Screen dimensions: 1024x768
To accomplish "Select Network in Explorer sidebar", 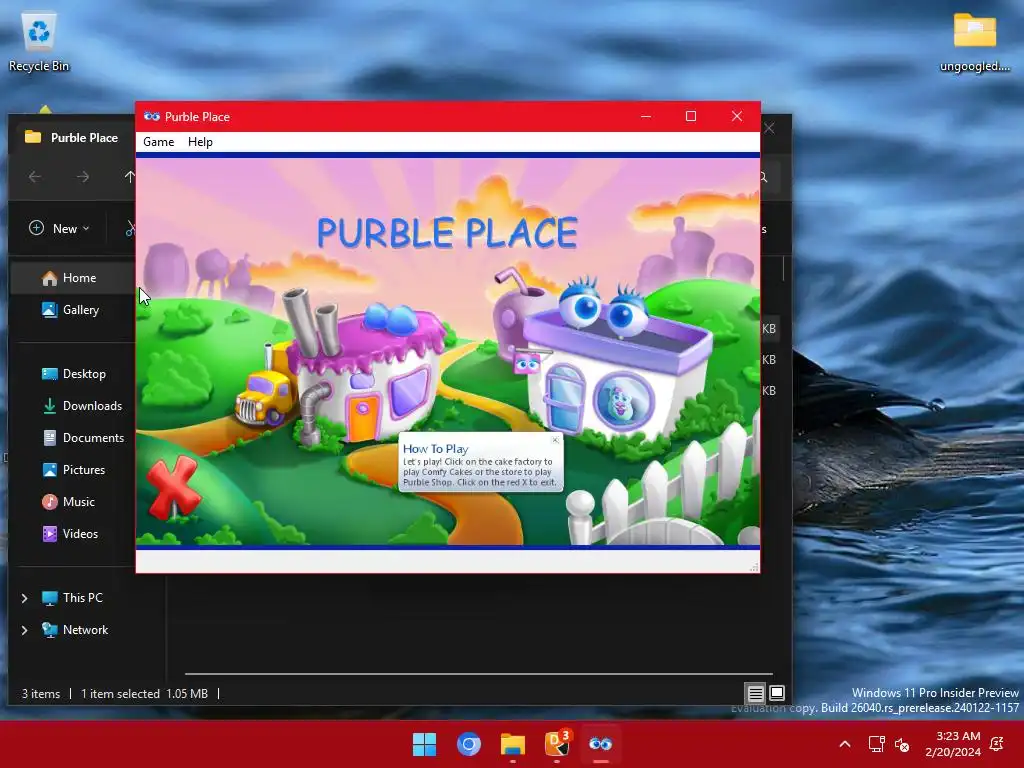I will [x=75, y=630].
